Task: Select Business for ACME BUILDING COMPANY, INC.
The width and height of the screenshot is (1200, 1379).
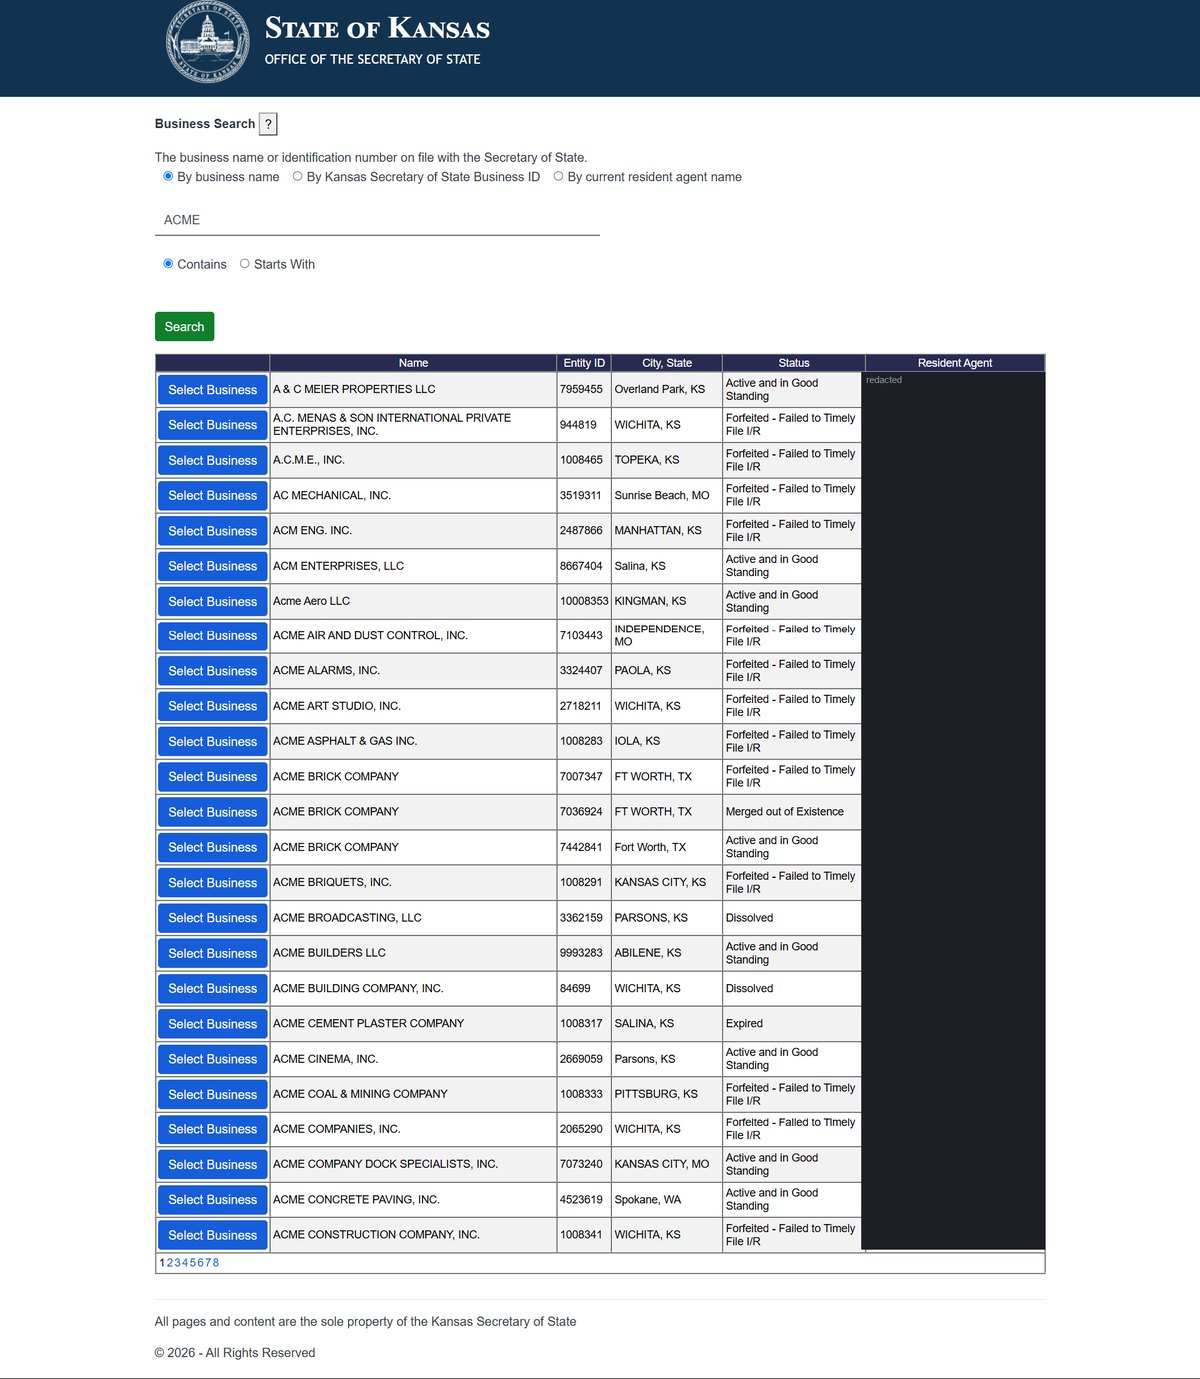Action: 212,989
